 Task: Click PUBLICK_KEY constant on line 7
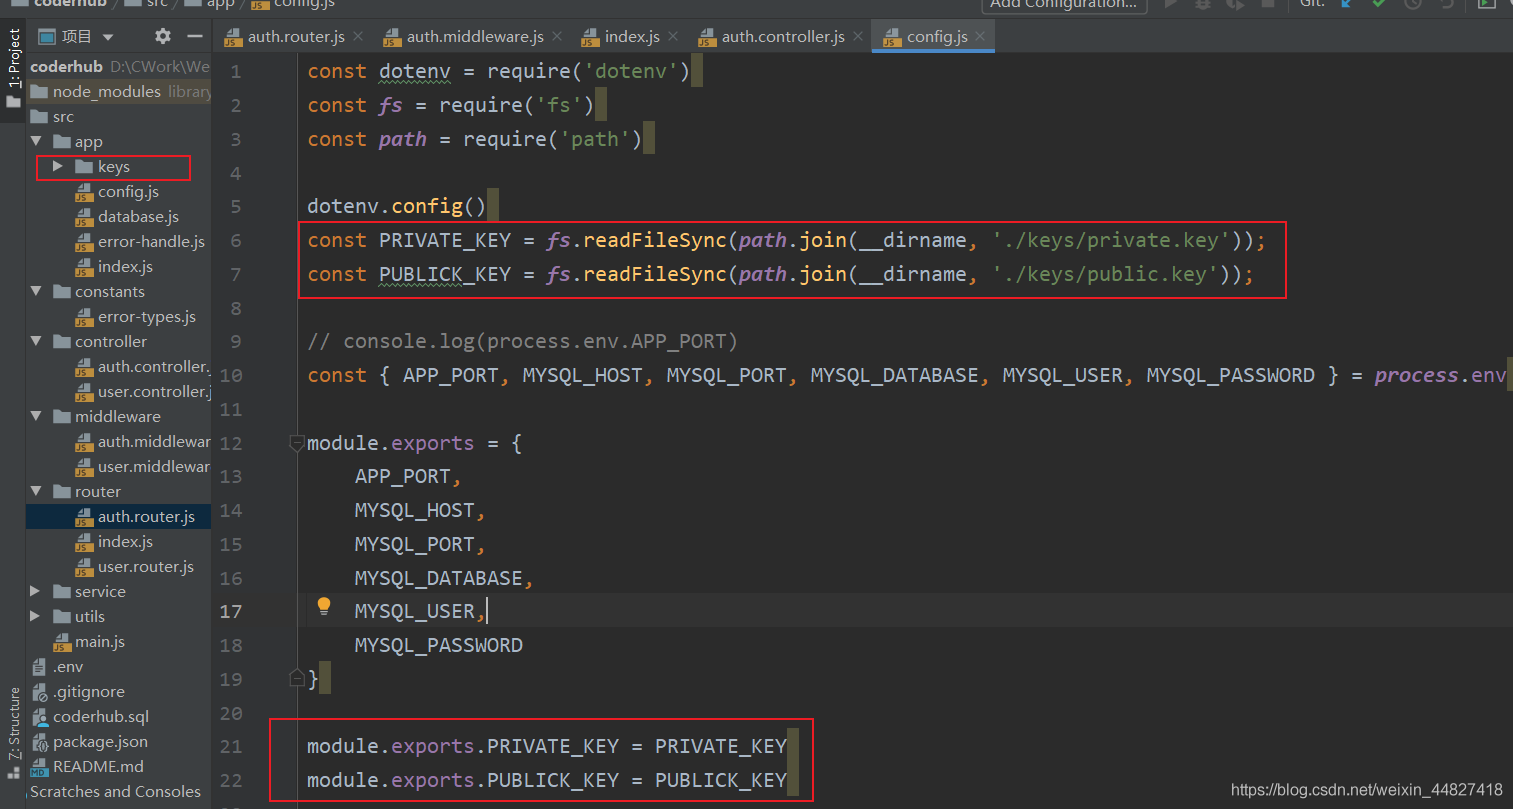click(x=445, y=274)
